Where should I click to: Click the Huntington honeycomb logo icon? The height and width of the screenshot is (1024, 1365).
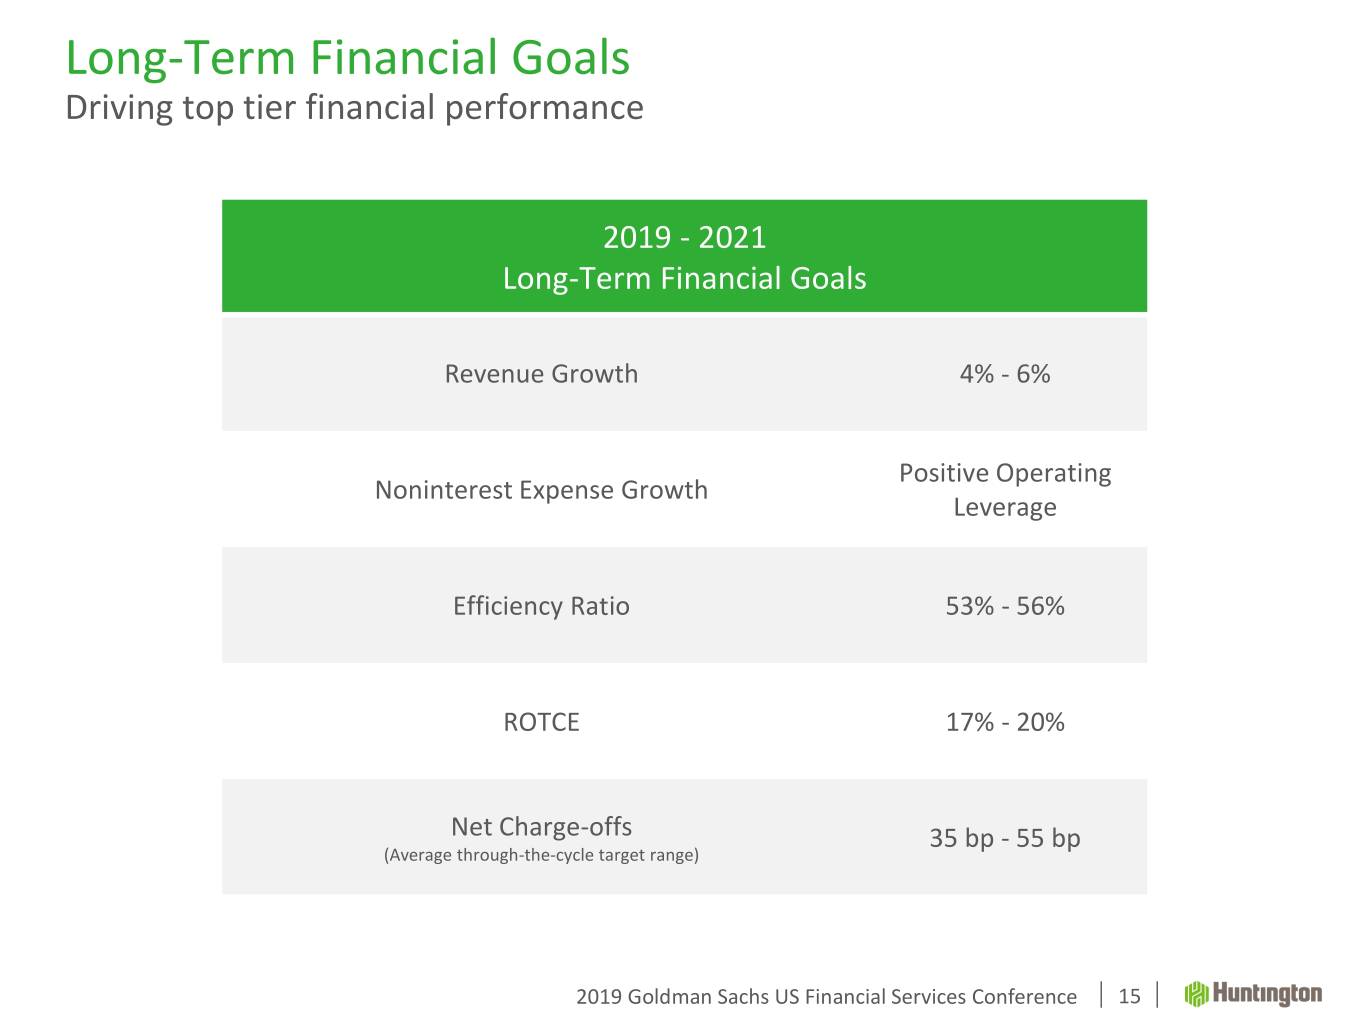[x=1197, y=994]
